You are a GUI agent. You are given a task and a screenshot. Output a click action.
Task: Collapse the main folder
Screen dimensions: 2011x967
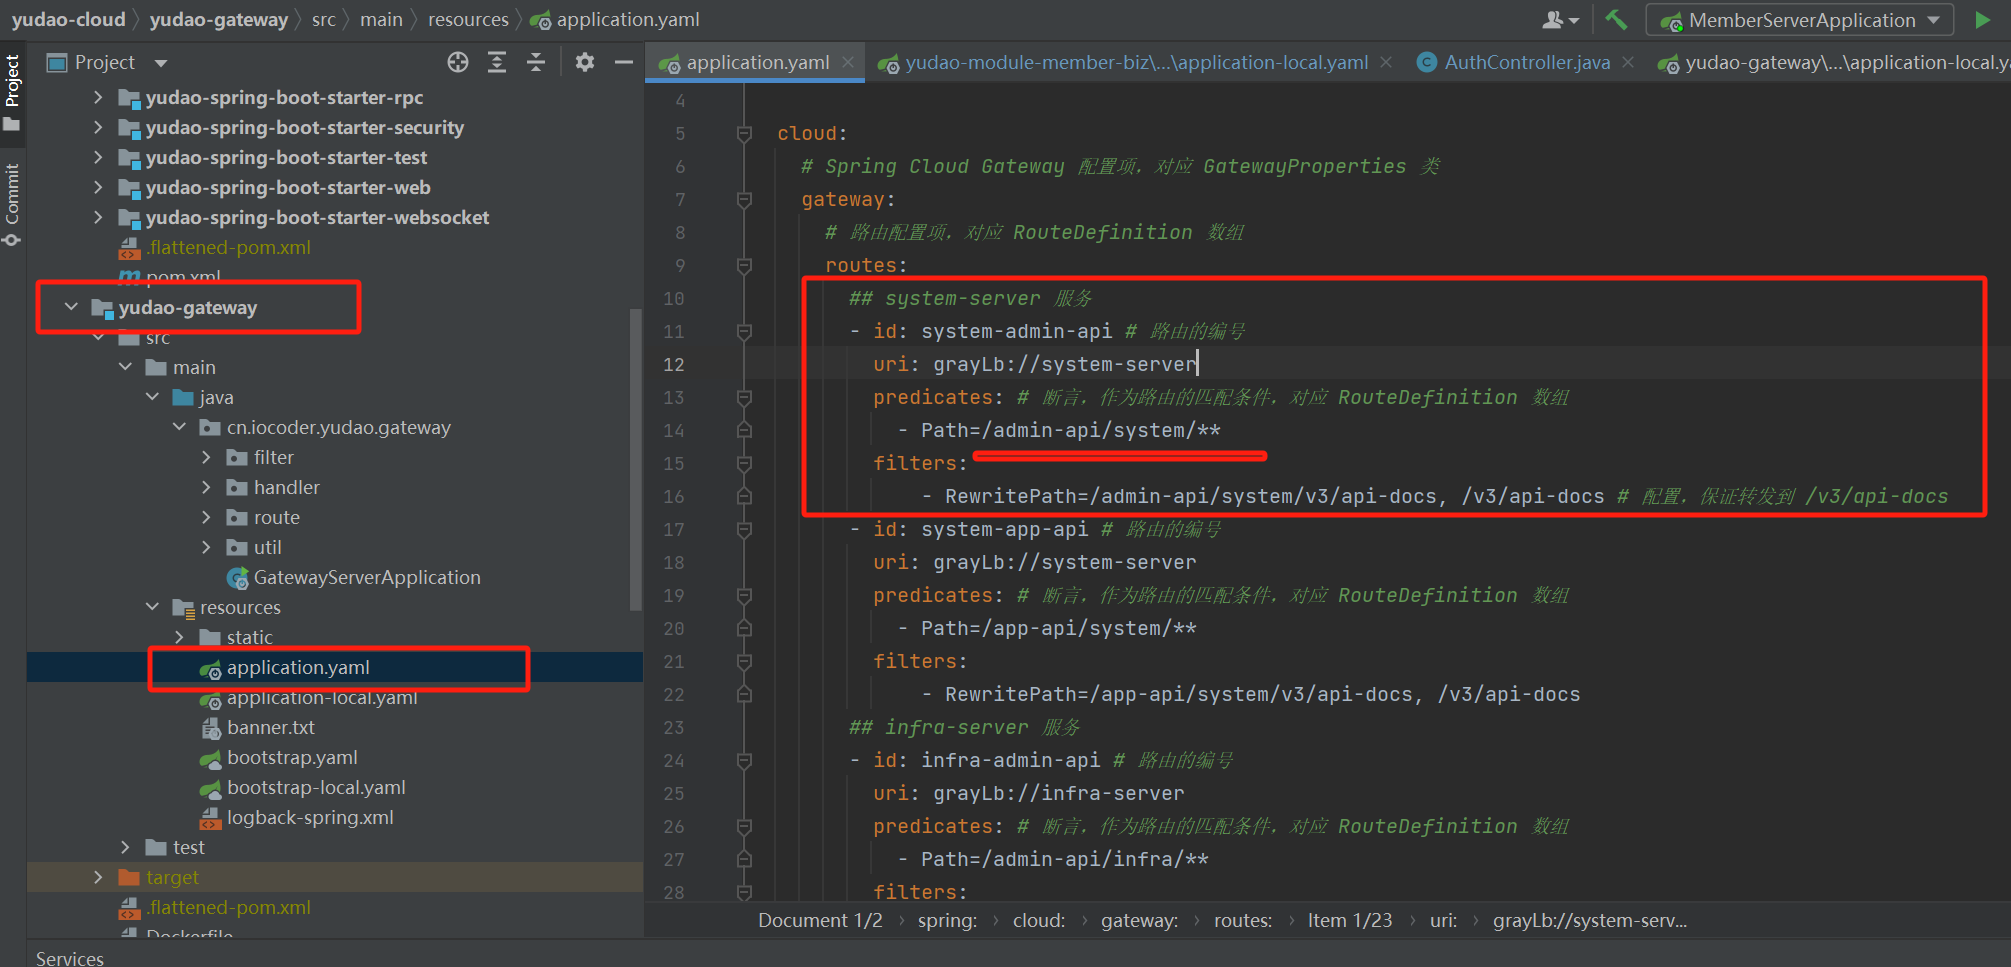click(125, 367)
